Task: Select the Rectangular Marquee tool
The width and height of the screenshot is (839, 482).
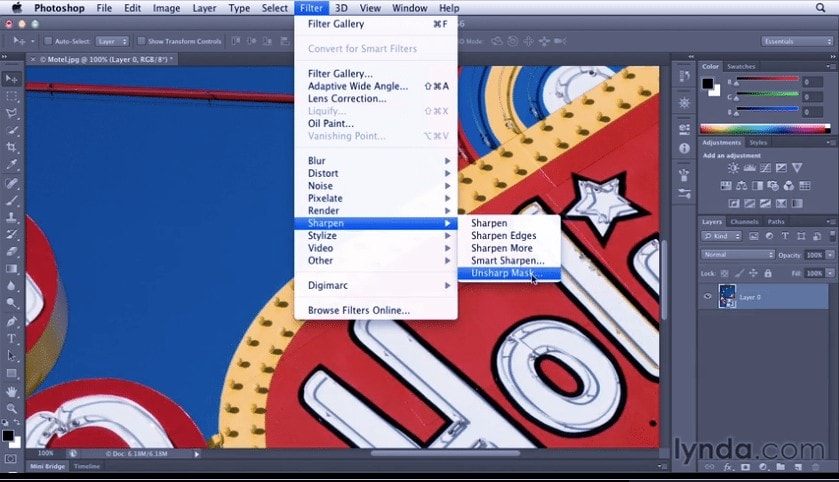Action: tap(11, 96)
